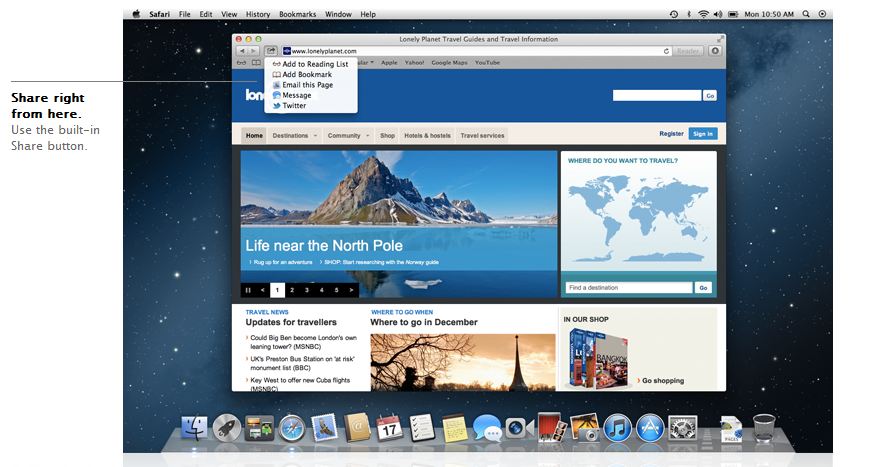Show the Reading List glasses icon in bookmarks bar
This screenshot has width=869, height=467.
click(x=242, y=63)
